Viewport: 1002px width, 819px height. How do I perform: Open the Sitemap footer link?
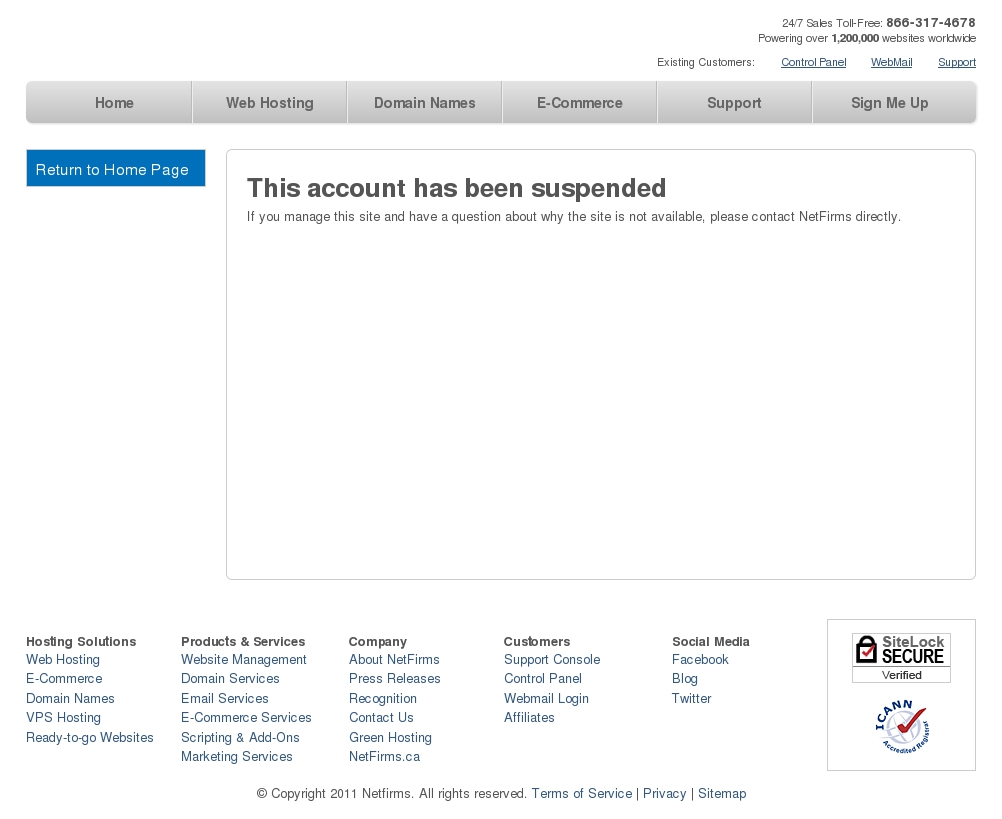[721, 793]
